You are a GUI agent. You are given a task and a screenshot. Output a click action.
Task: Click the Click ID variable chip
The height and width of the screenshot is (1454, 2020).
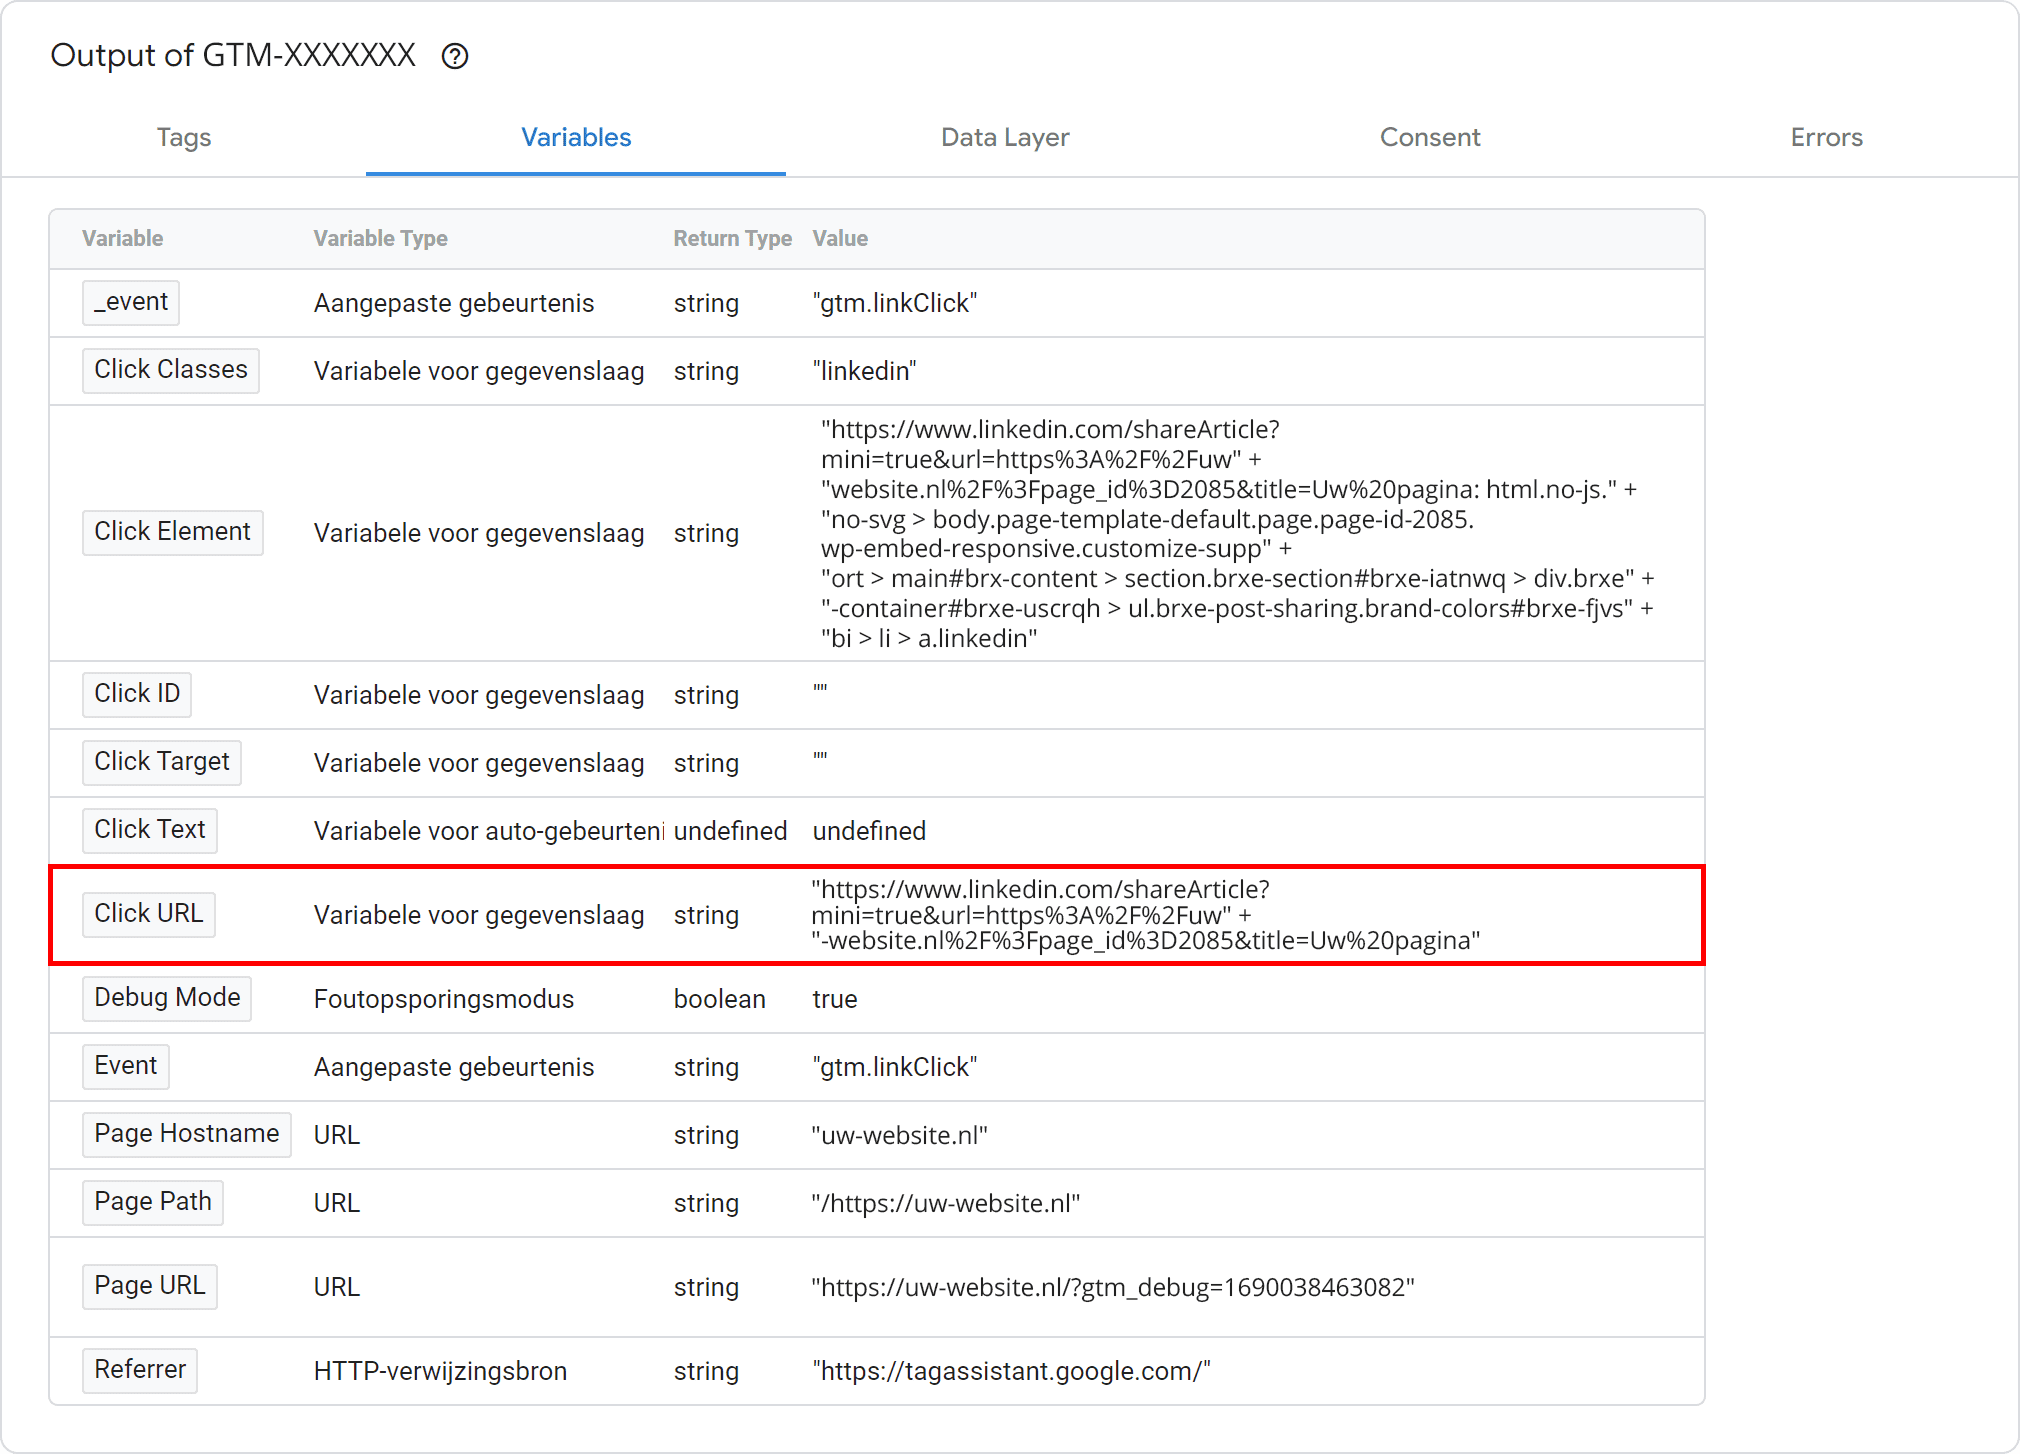(137, 694)
